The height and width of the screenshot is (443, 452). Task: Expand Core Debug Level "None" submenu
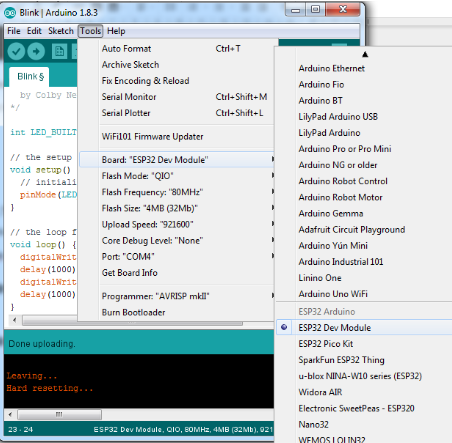point(177,240)
